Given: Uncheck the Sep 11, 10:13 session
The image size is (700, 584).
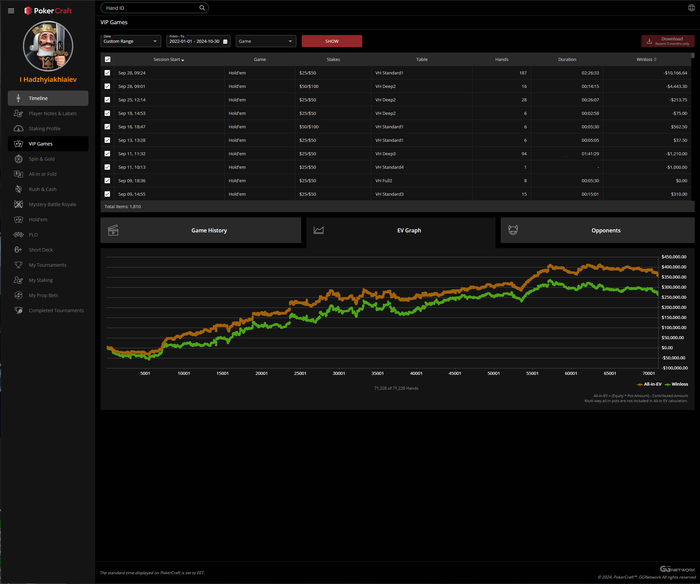Looking at the screenshot, I should (108, 167).
